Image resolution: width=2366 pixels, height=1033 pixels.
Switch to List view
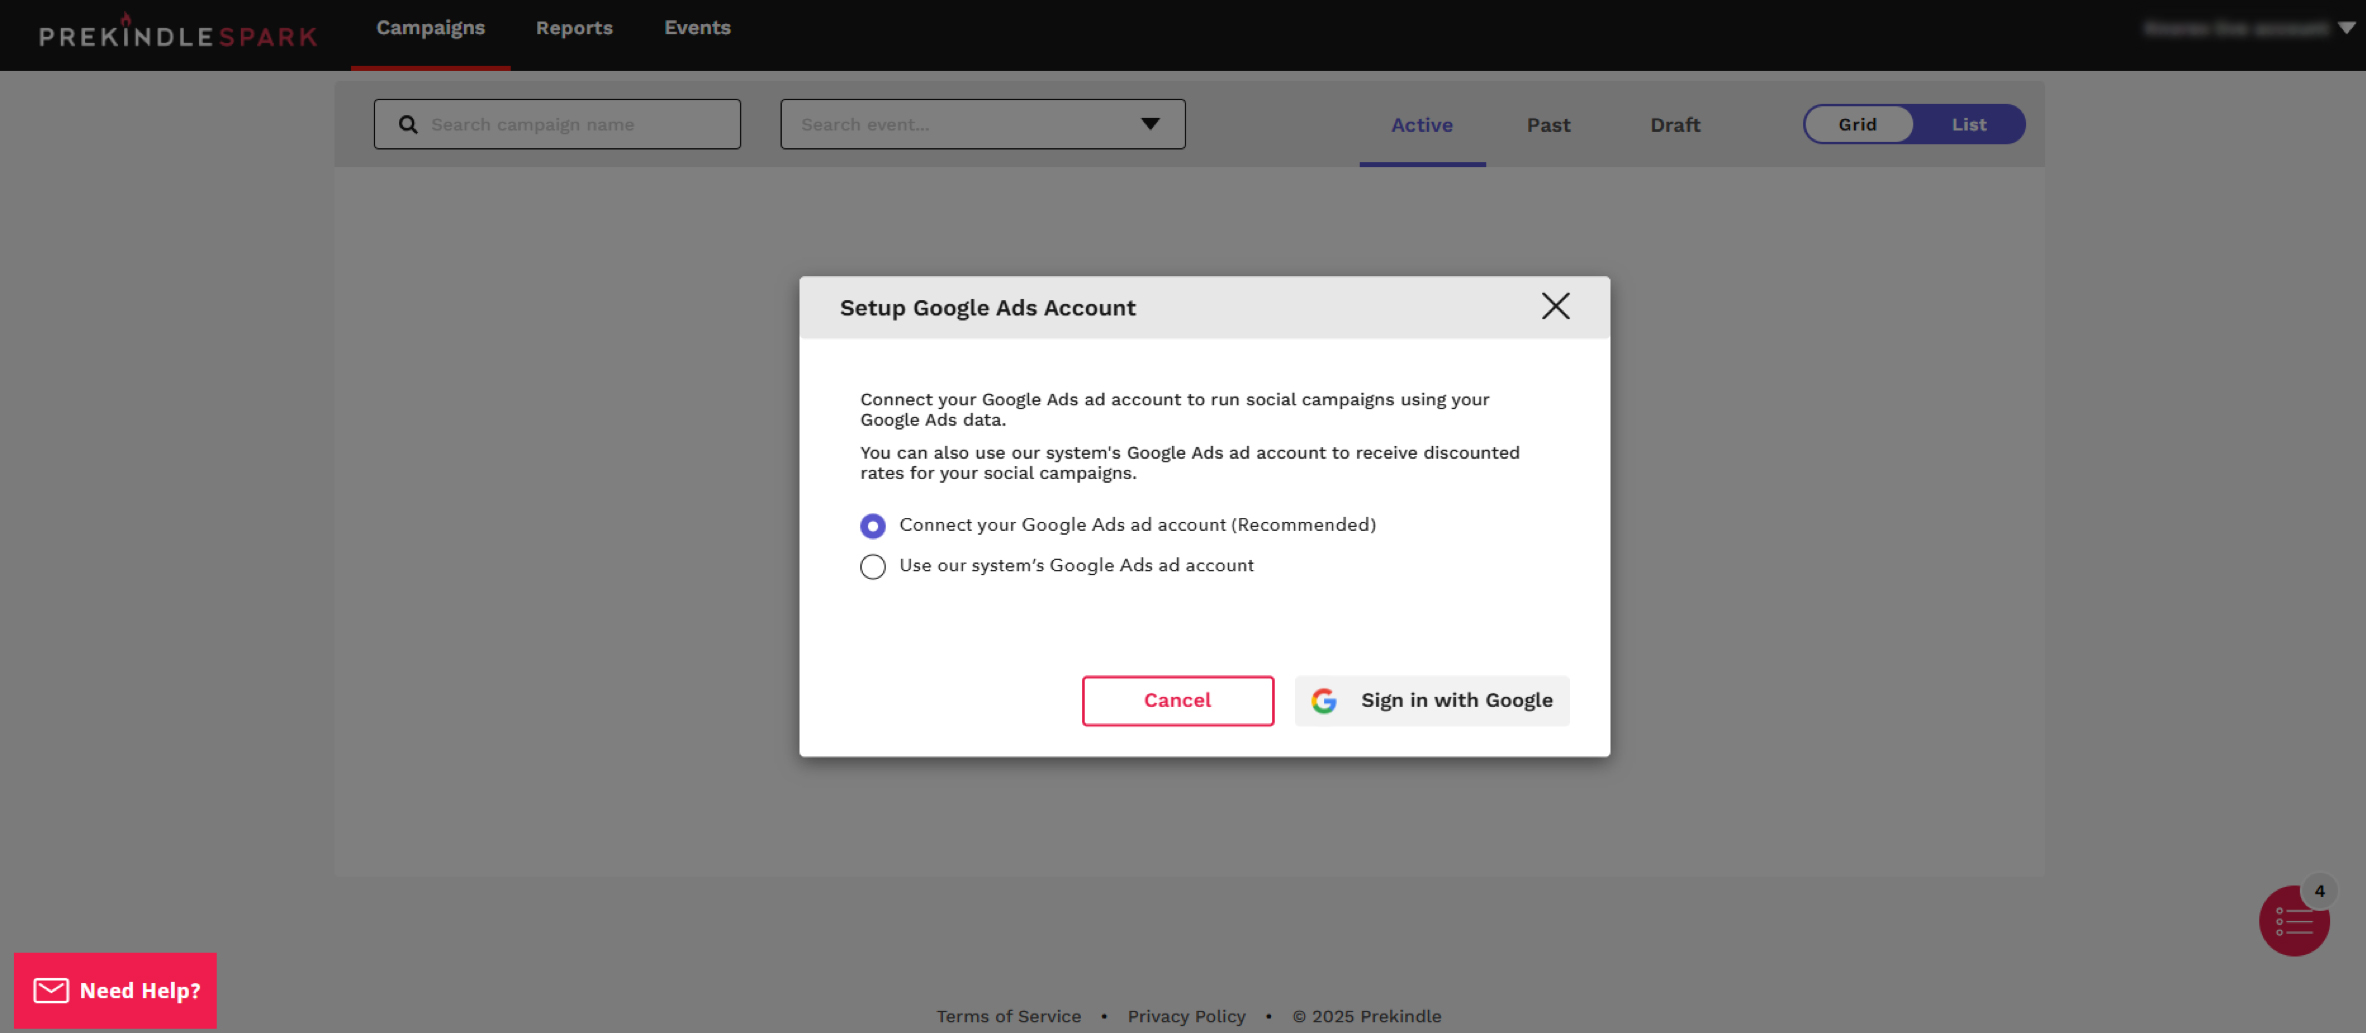pos(1968,125)
